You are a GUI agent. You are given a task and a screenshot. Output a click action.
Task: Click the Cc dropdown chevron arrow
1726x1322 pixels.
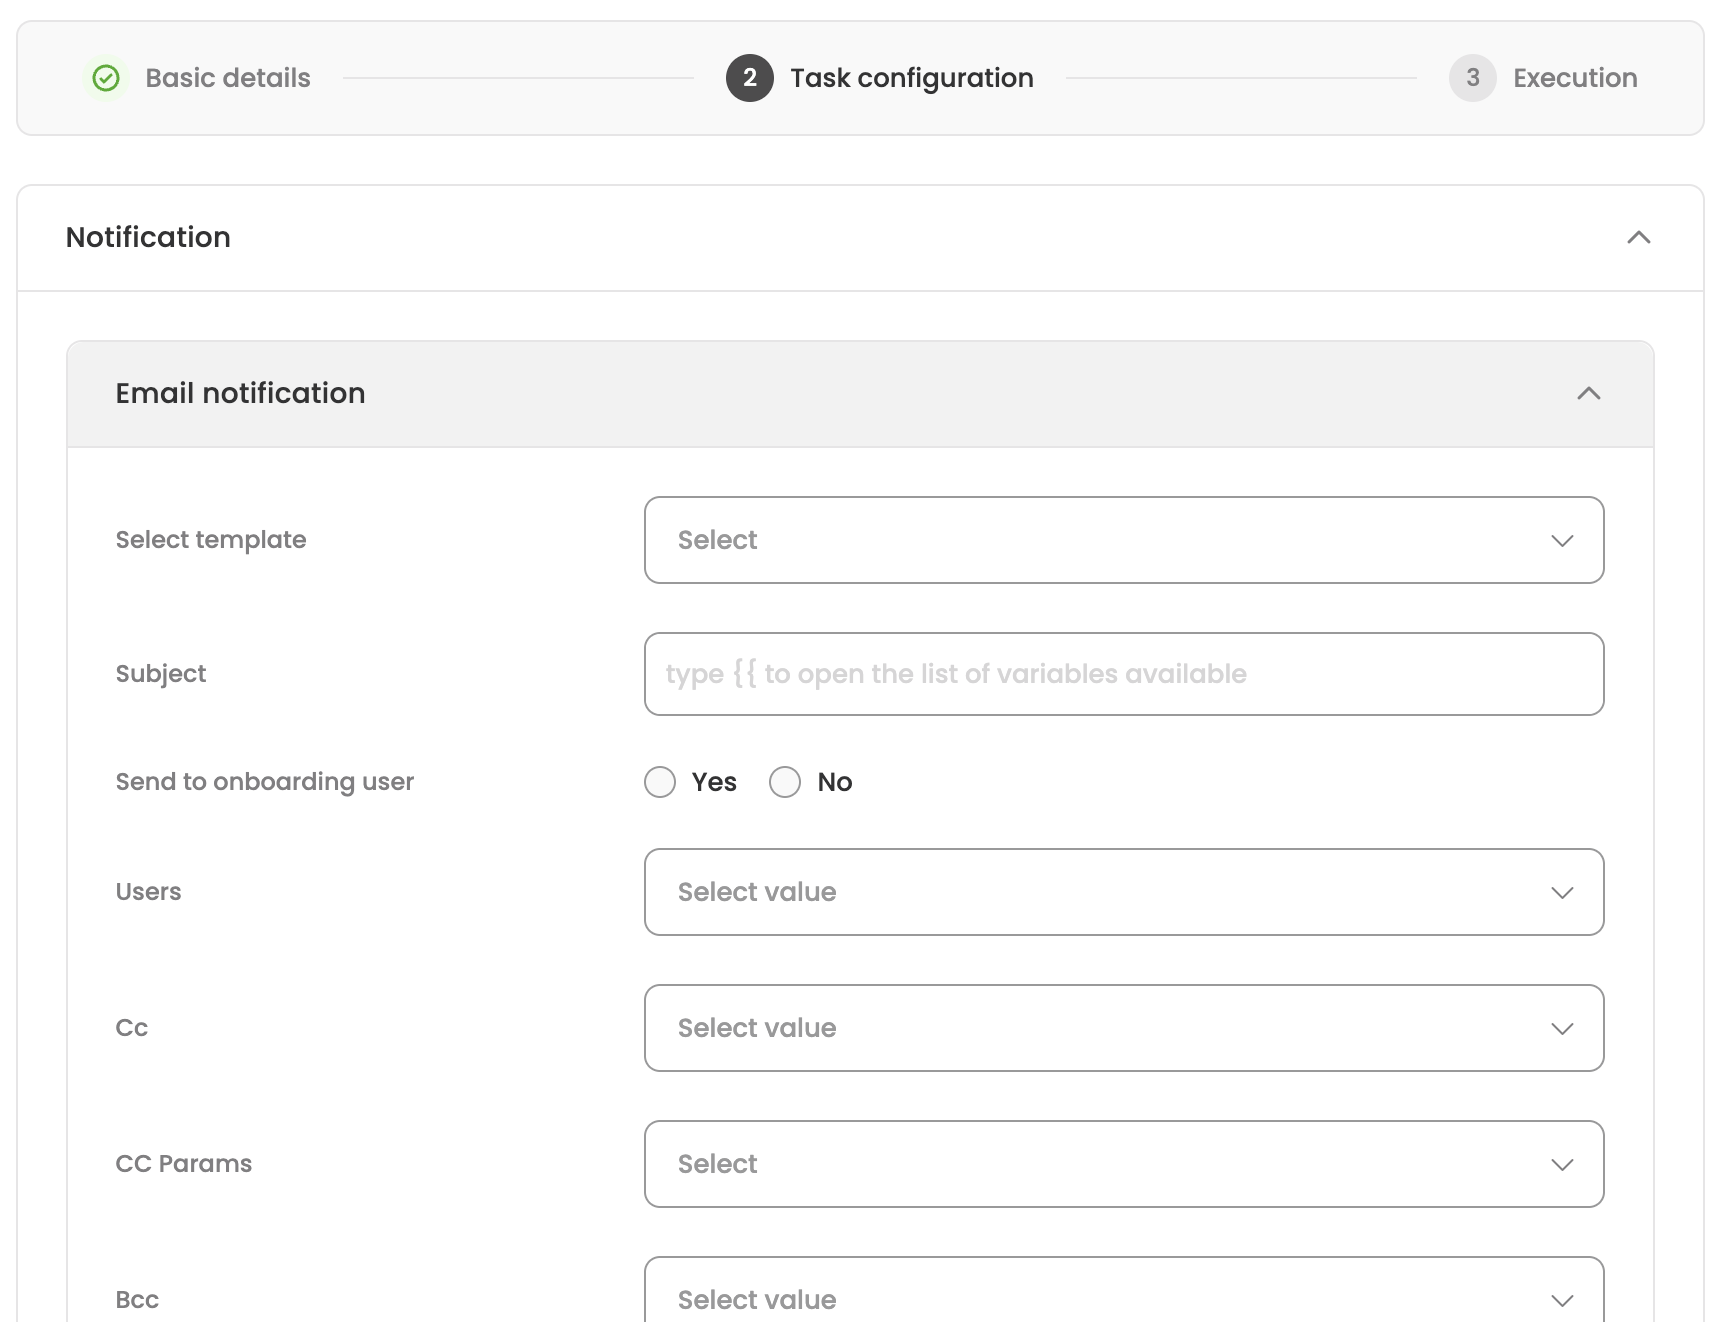1562,1028
